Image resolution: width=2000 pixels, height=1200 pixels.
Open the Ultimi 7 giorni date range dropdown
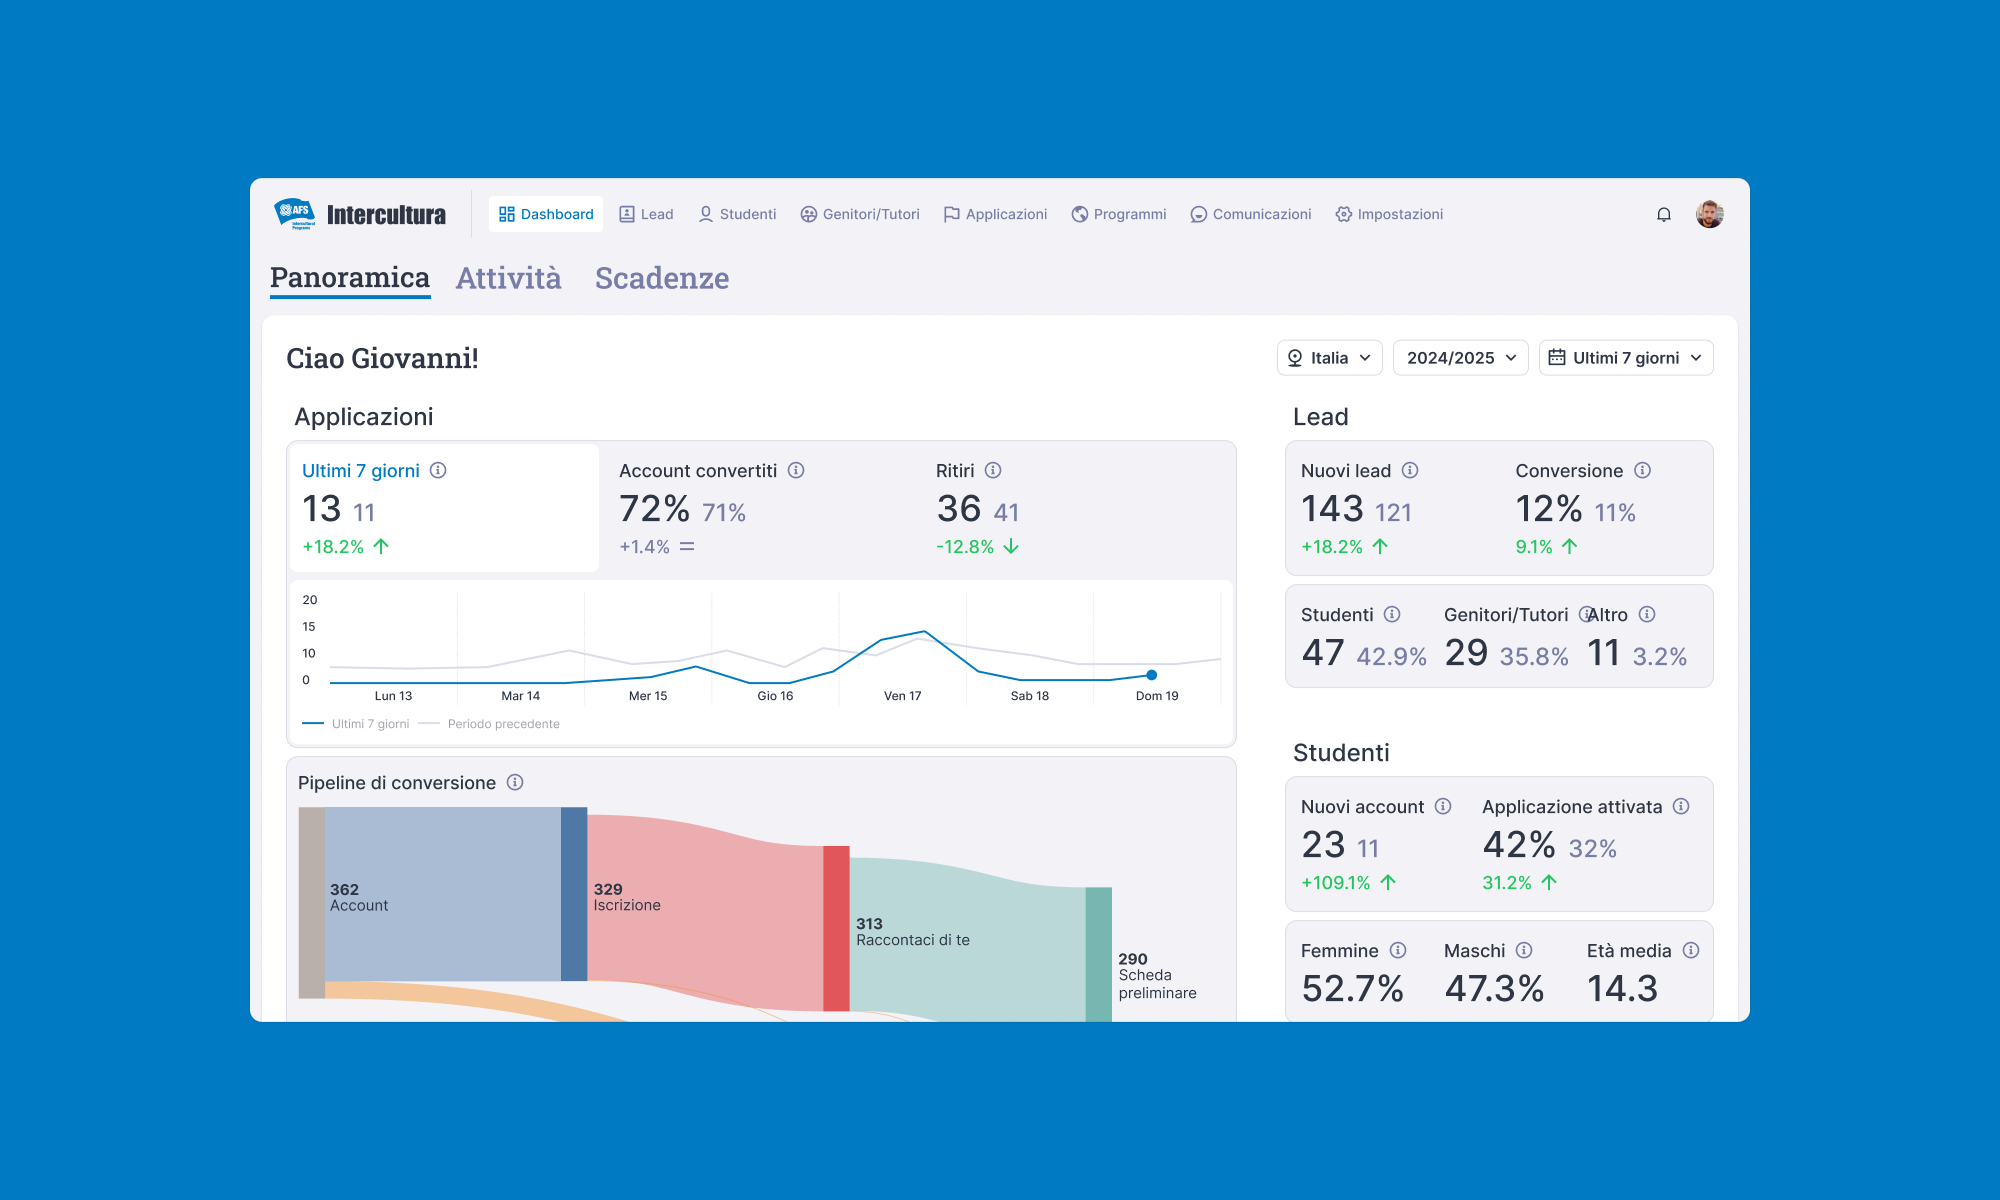coord(1625,358)
